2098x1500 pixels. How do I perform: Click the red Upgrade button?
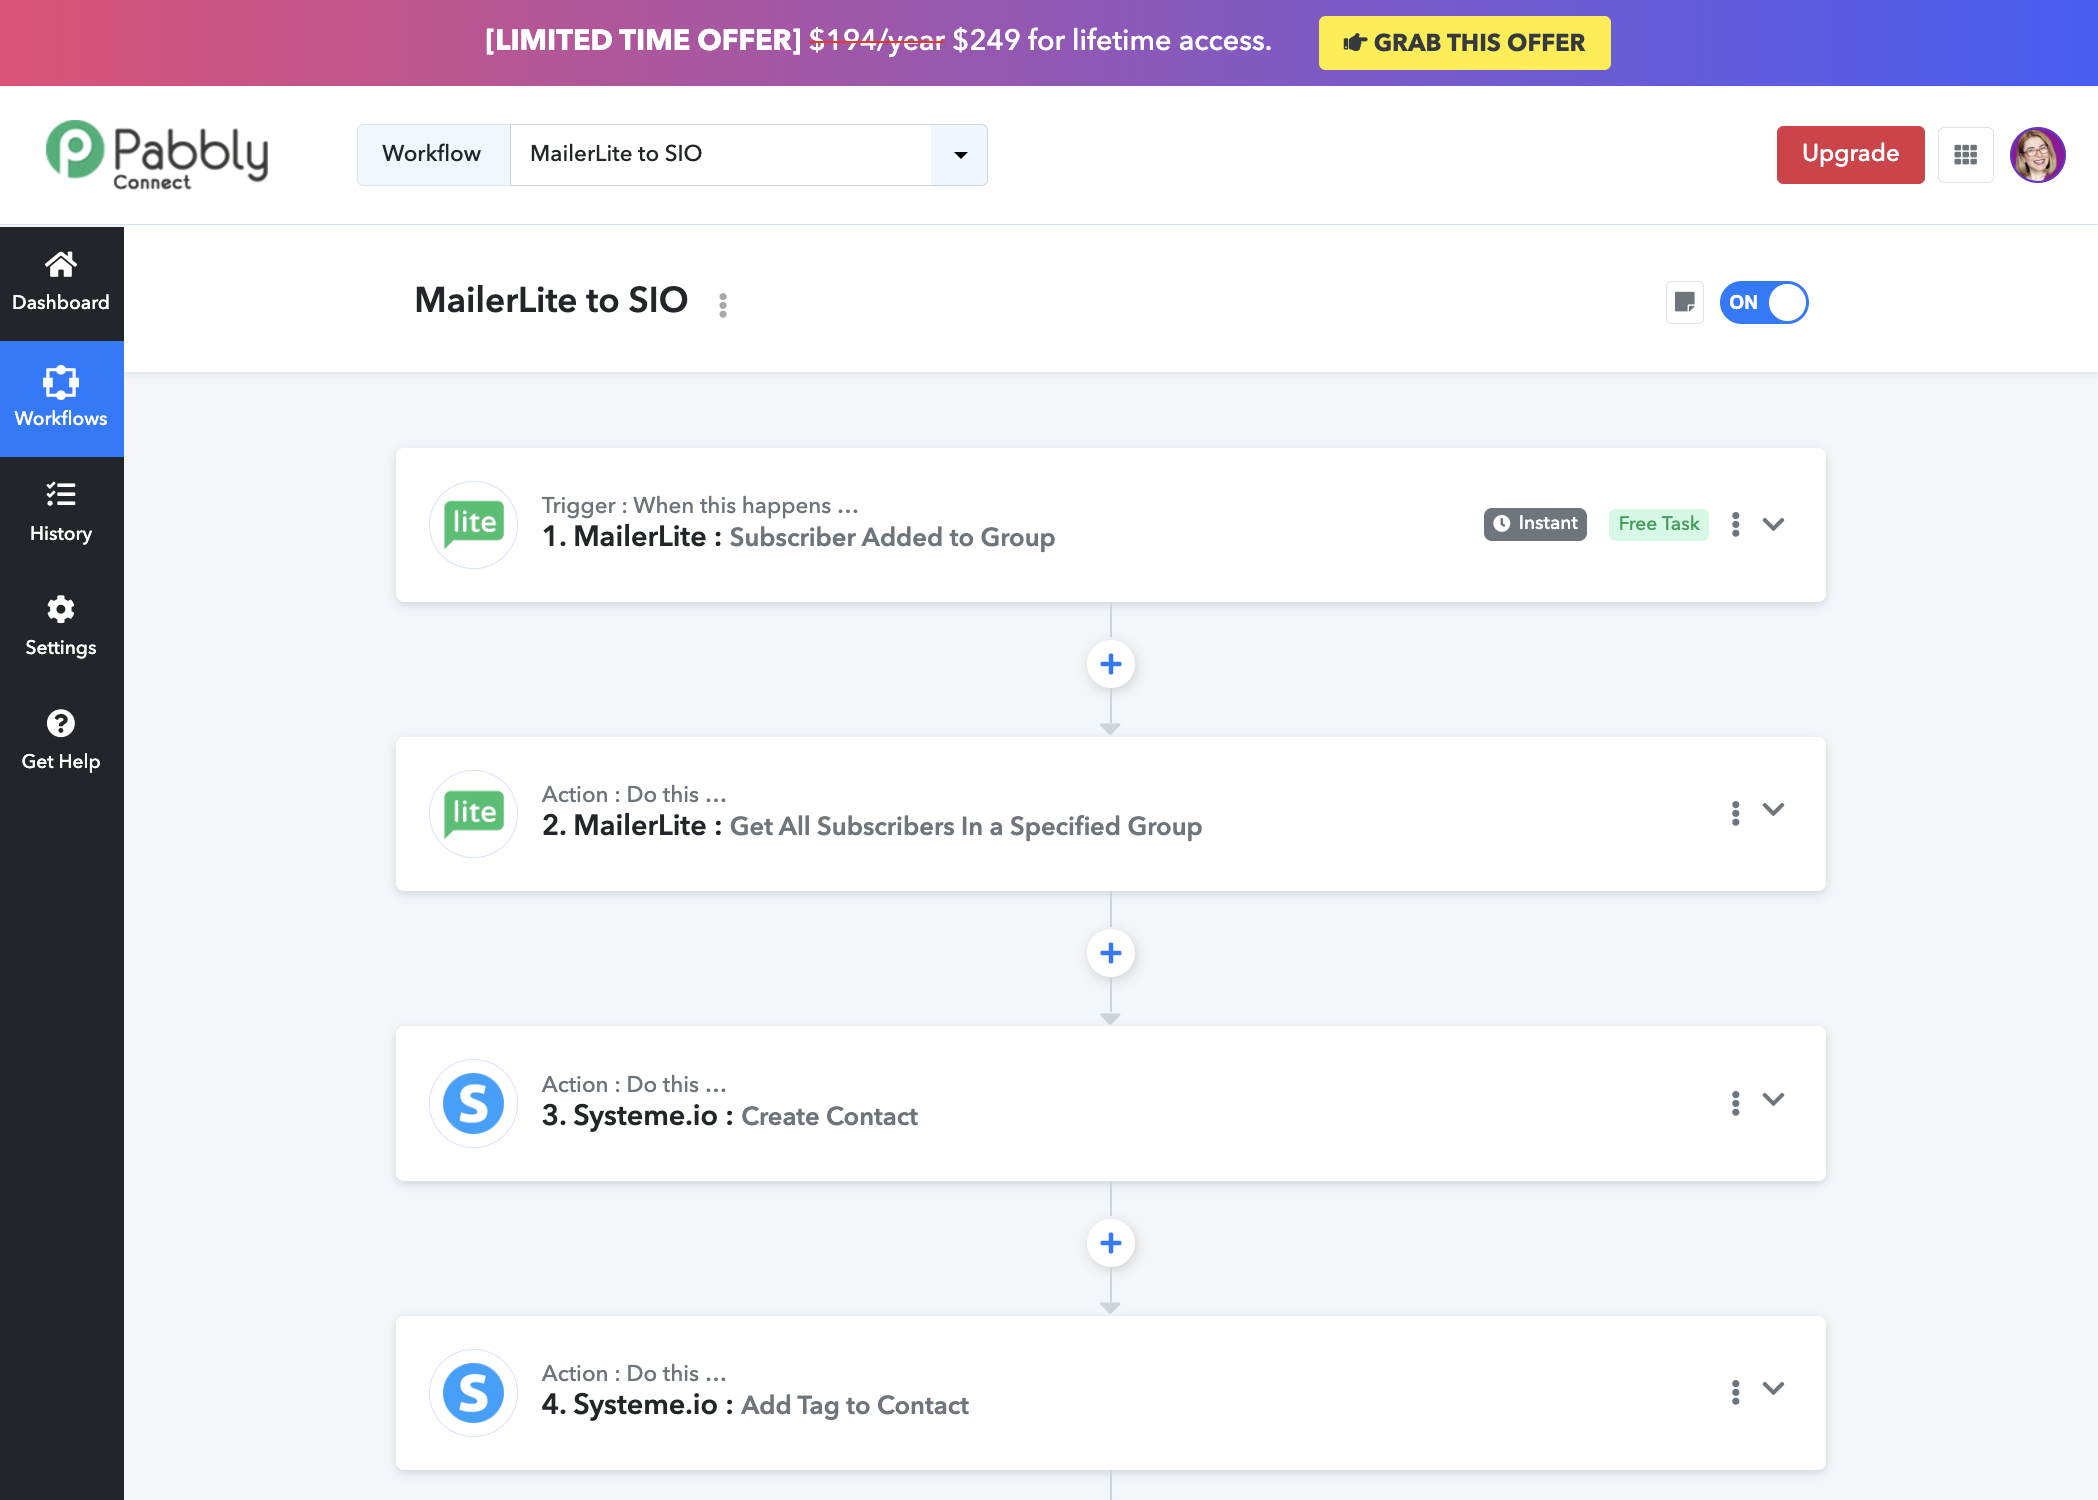pos(1850,155)
